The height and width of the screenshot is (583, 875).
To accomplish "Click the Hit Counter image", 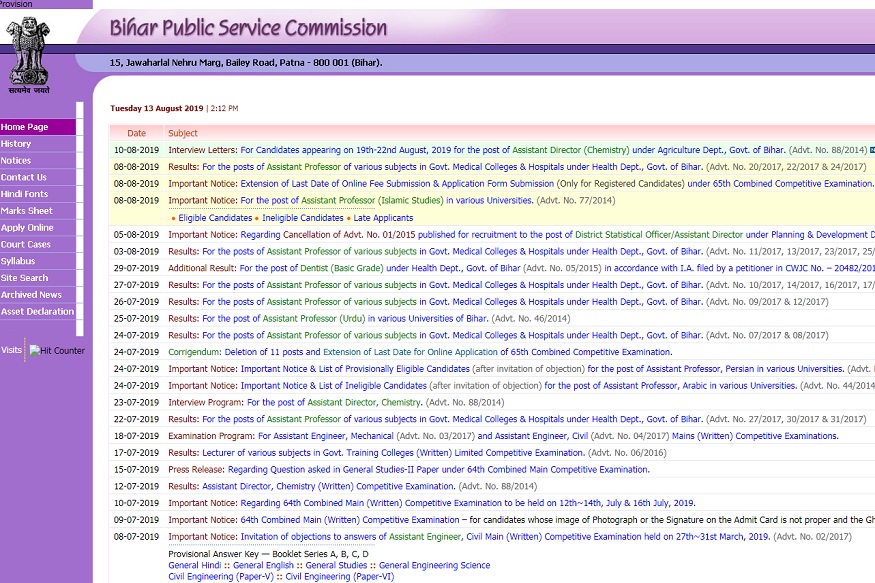I will pyautogui.click(x=57, y=351).
